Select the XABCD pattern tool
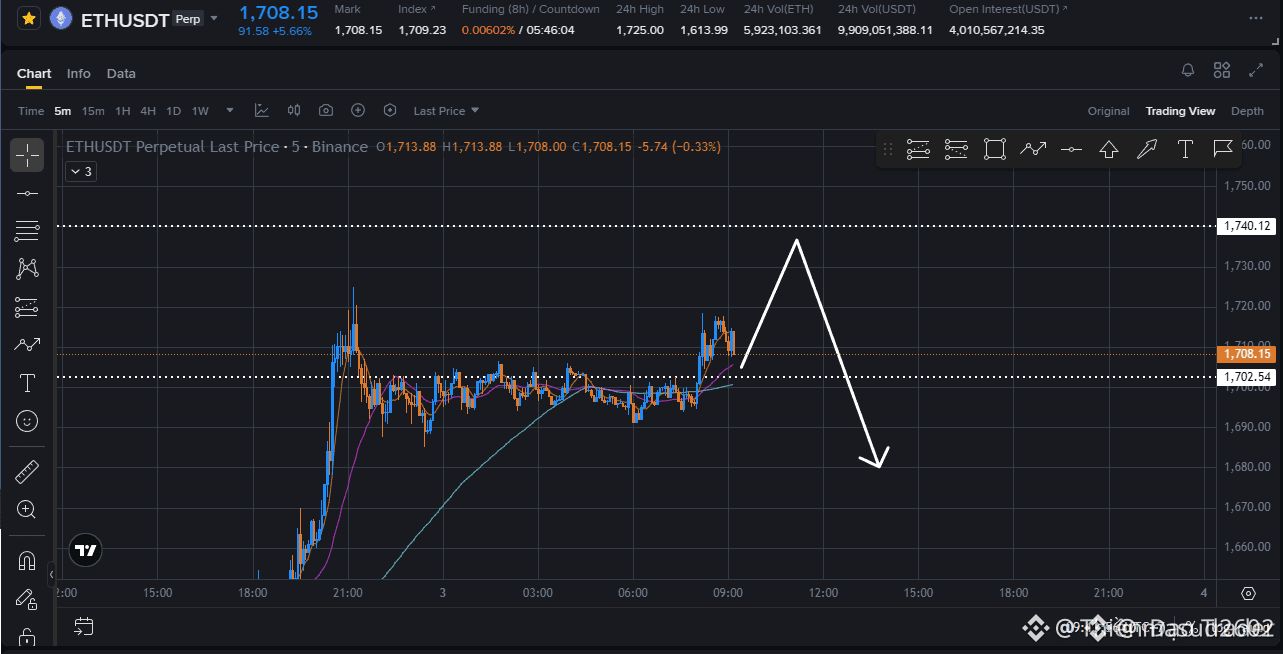 pyautogui.click(x=27, y=268)
